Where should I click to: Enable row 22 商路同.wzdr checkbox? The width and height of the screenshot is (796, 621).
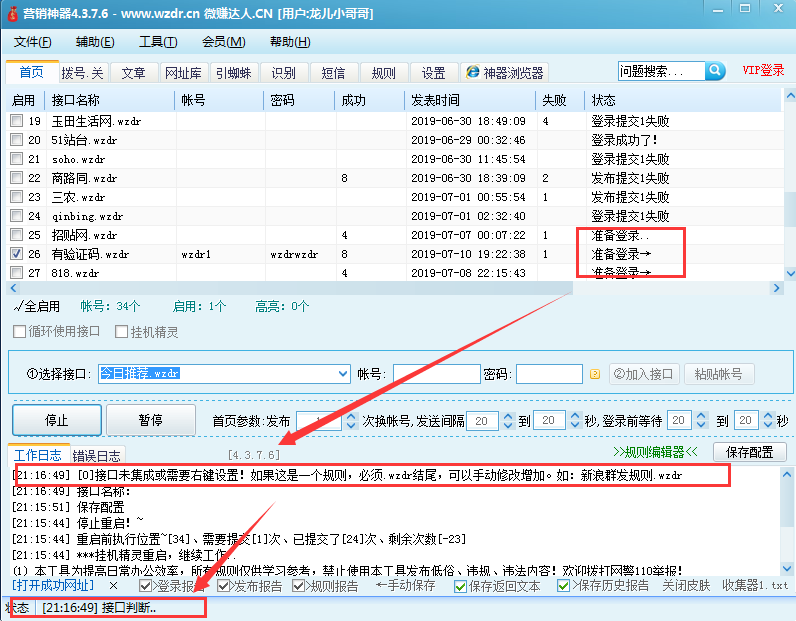pyautogui.click(x=17, y=177)
